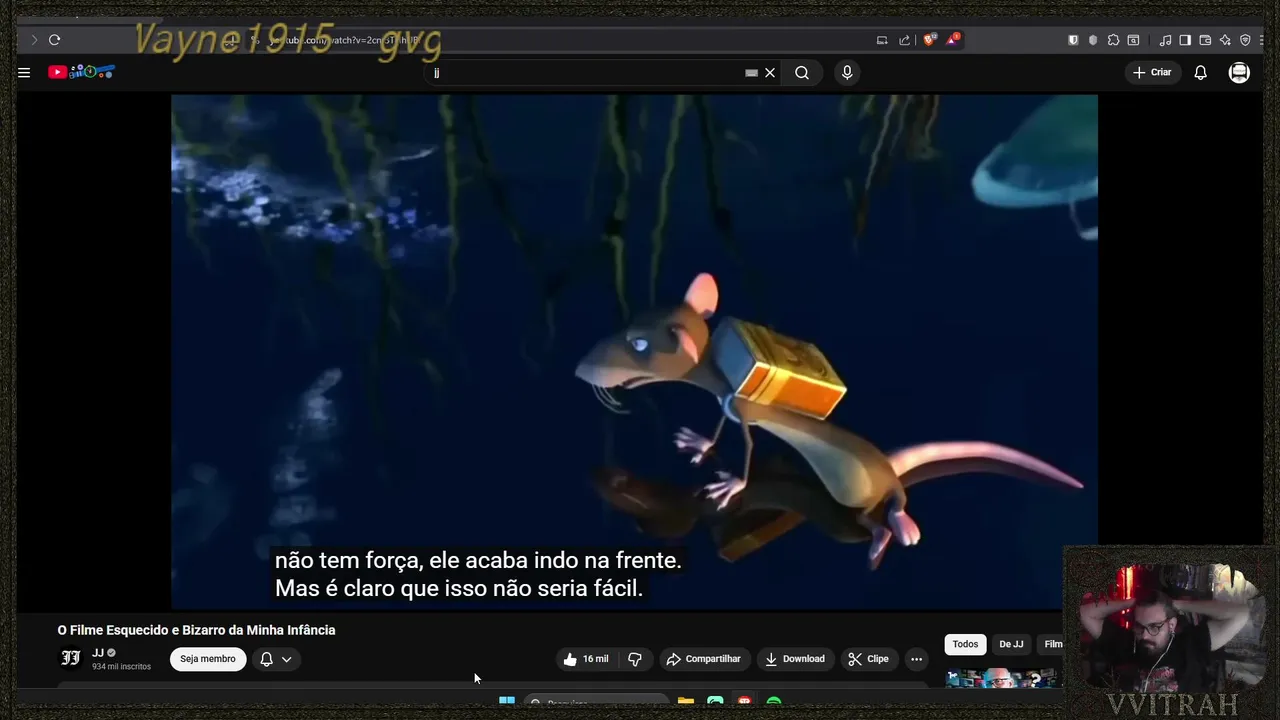
Task: Create a Clipe from video
Action: pos(868,659)
